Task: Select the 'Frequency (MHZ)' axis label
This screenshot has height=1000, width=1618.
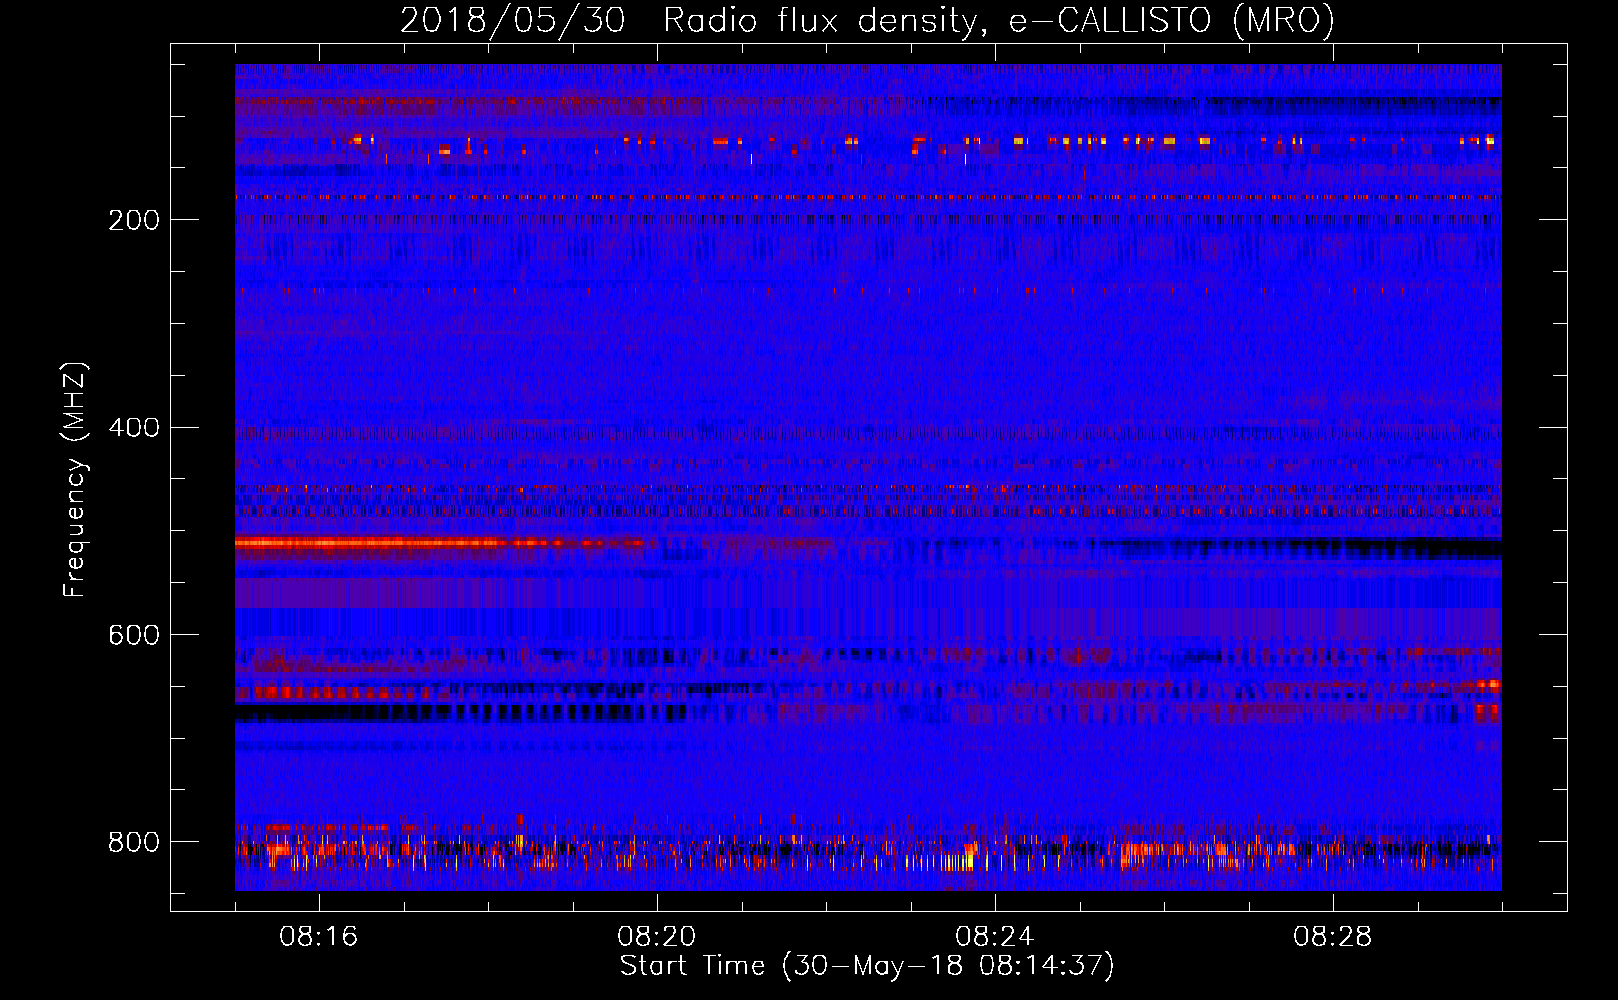Action: coord(75,480)
